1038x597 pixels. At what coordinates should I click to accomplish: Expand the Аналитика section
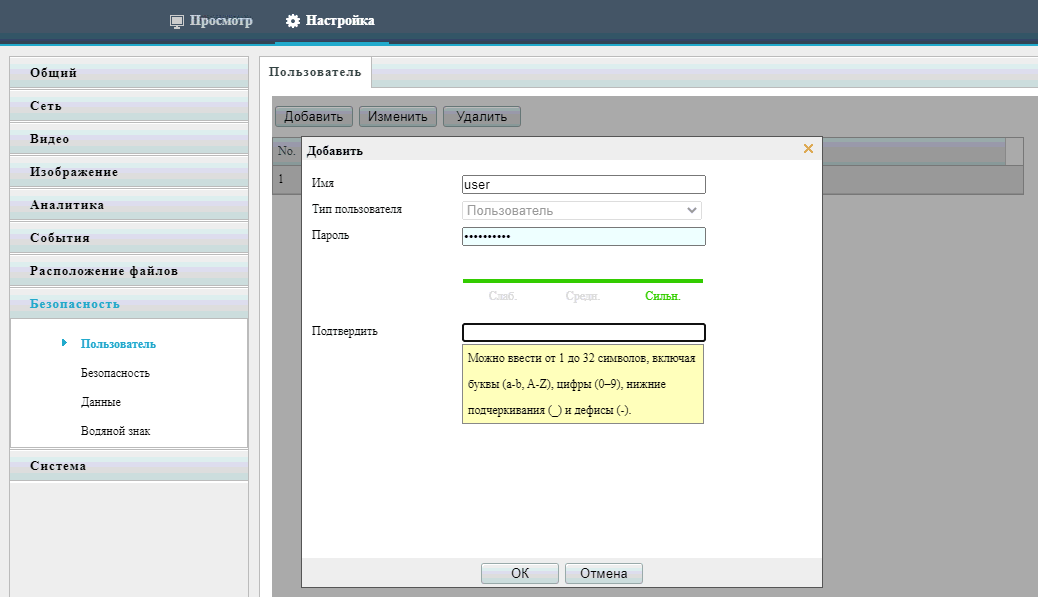pos(129,205)
